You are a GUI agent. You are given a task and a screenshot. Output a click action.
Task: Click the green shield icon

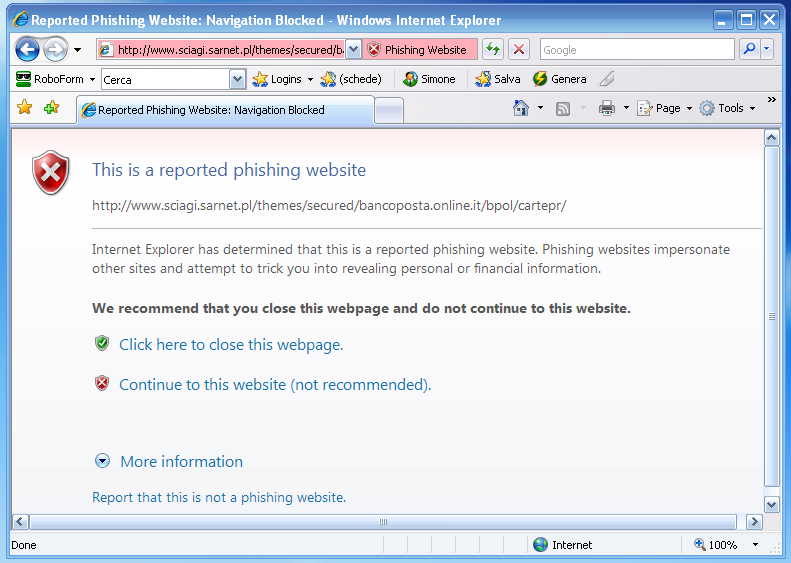102,344
